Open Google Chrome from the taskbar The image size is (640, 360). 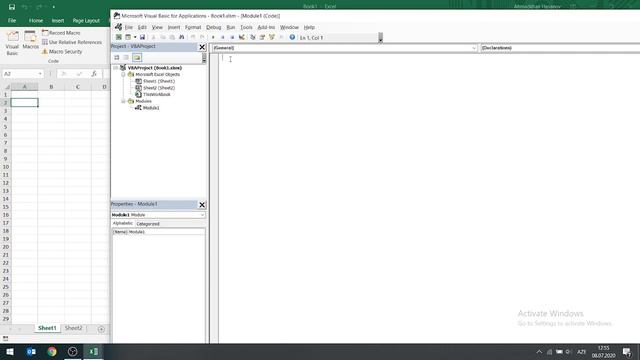[x=52, y=351]
